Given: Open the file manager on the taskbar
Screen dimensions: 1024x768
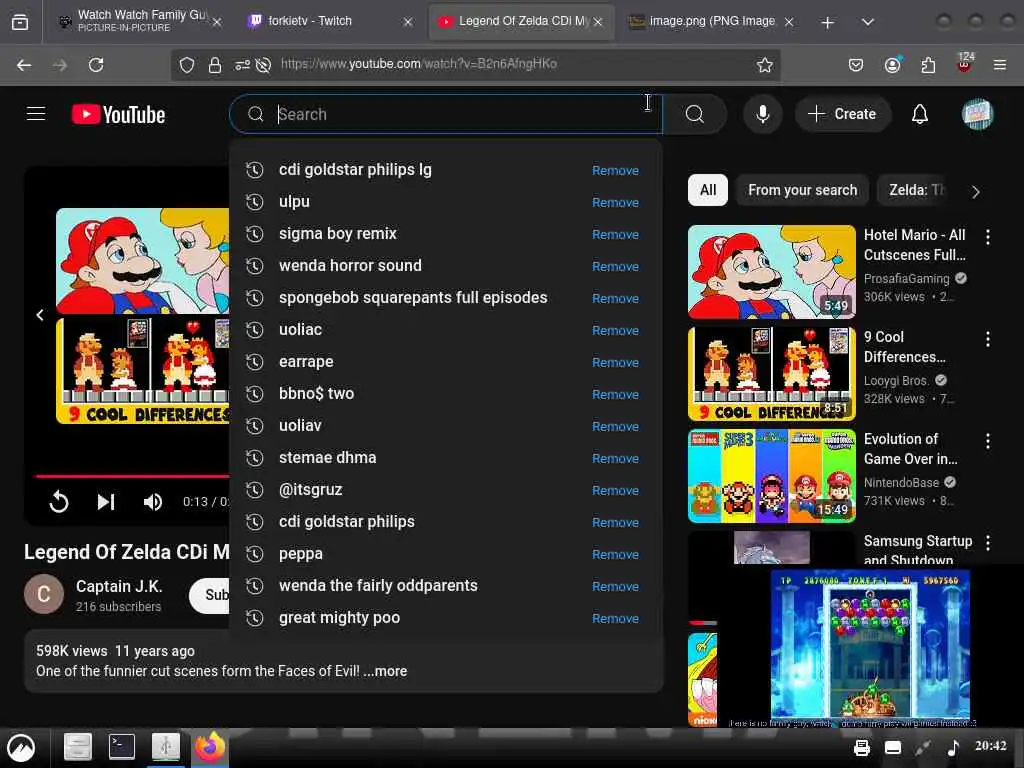Looking at the screenshot, I should 77,746.
